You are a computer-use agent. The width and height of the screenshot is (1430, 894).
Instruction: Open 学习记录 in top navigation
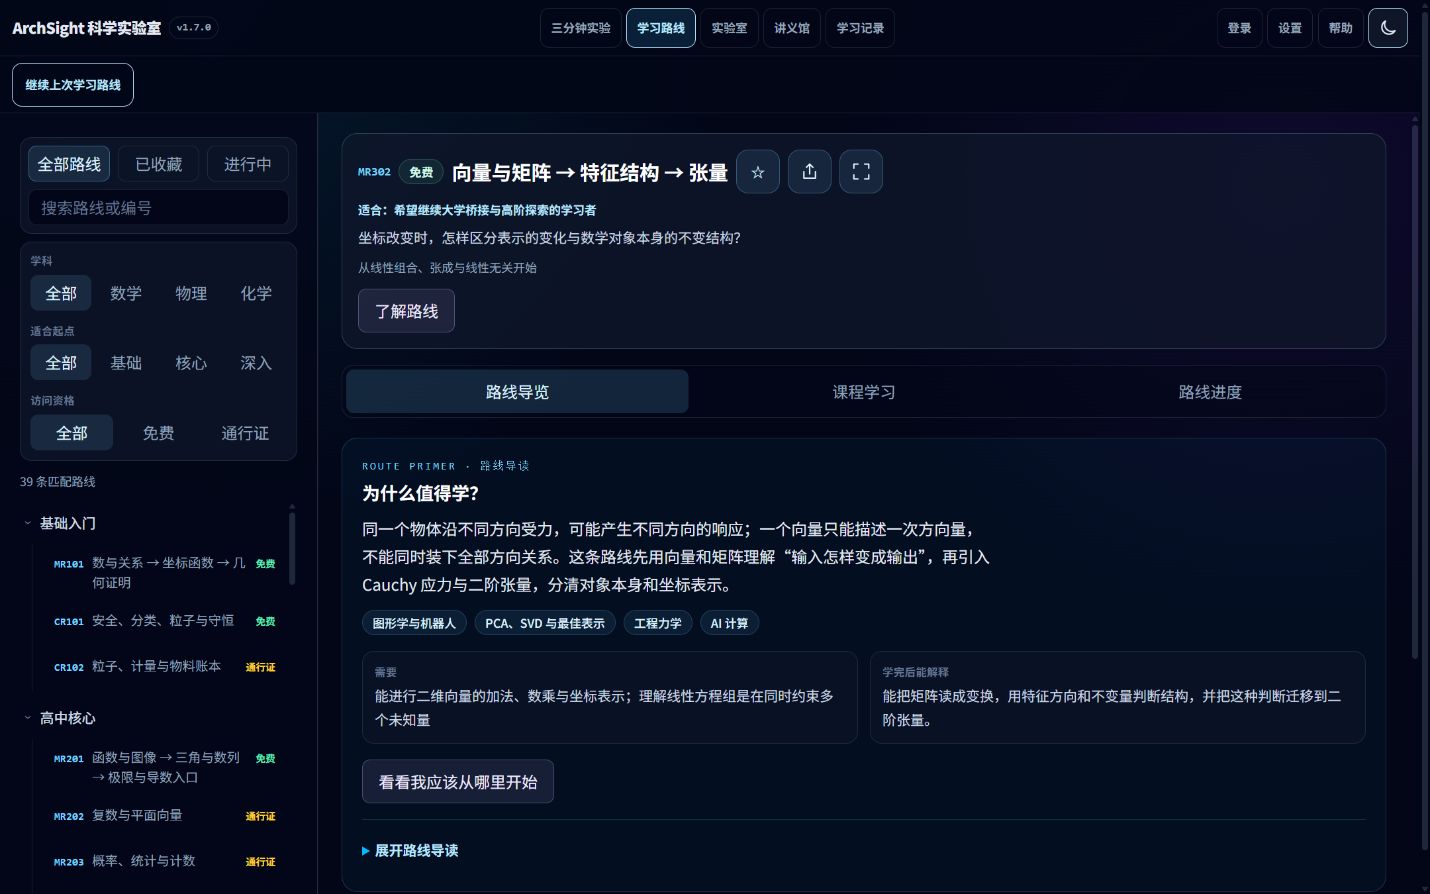click(860, 28)
